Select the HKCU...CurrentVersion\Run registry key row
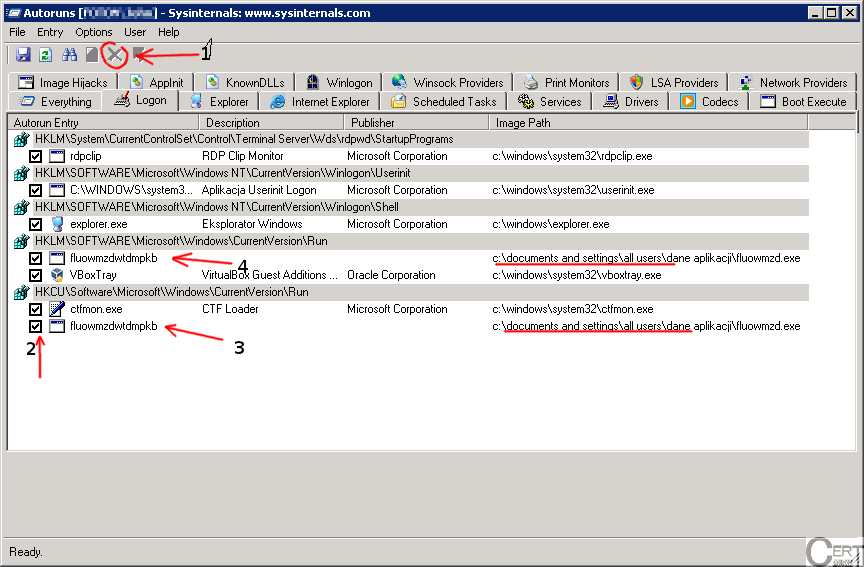 click(409, 292)
